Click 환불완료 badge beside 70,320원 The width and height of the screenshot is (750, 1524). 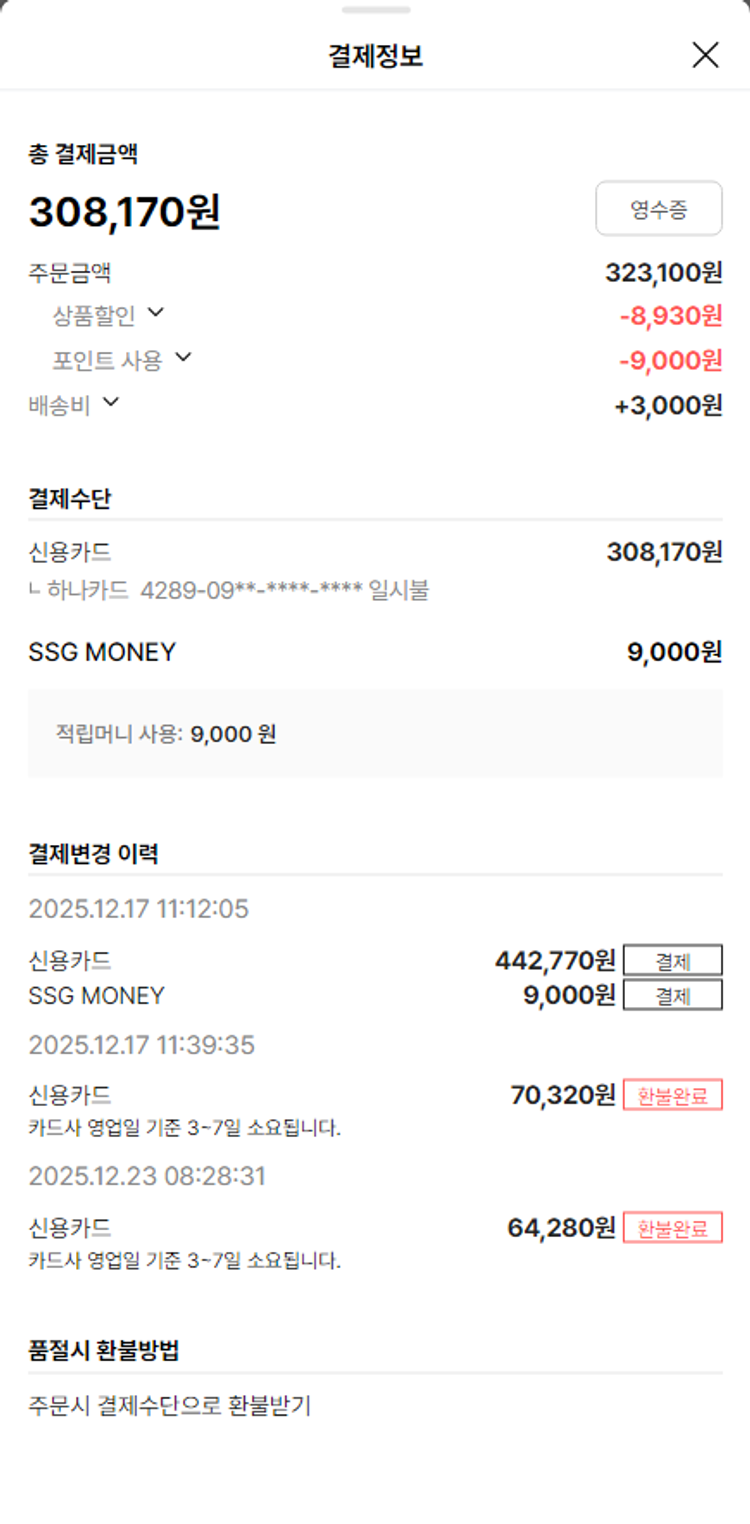[672, 1096]
